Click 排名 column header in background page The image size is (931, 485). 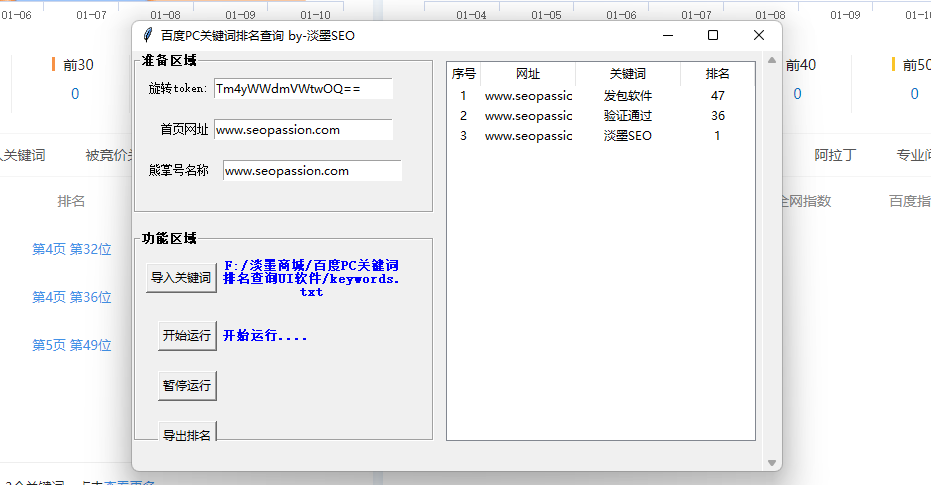coord(71,201)
